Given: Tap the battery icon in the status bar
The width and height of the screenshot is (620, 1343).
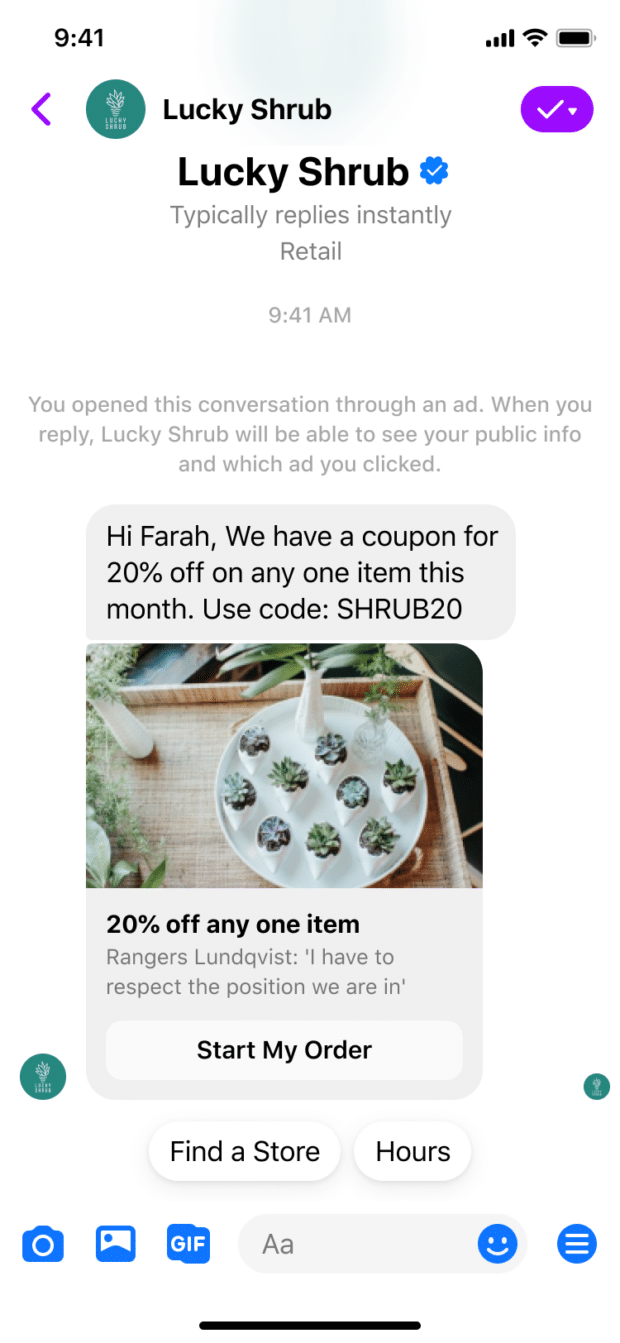Looking at the screenshot, I should [575, 37].
